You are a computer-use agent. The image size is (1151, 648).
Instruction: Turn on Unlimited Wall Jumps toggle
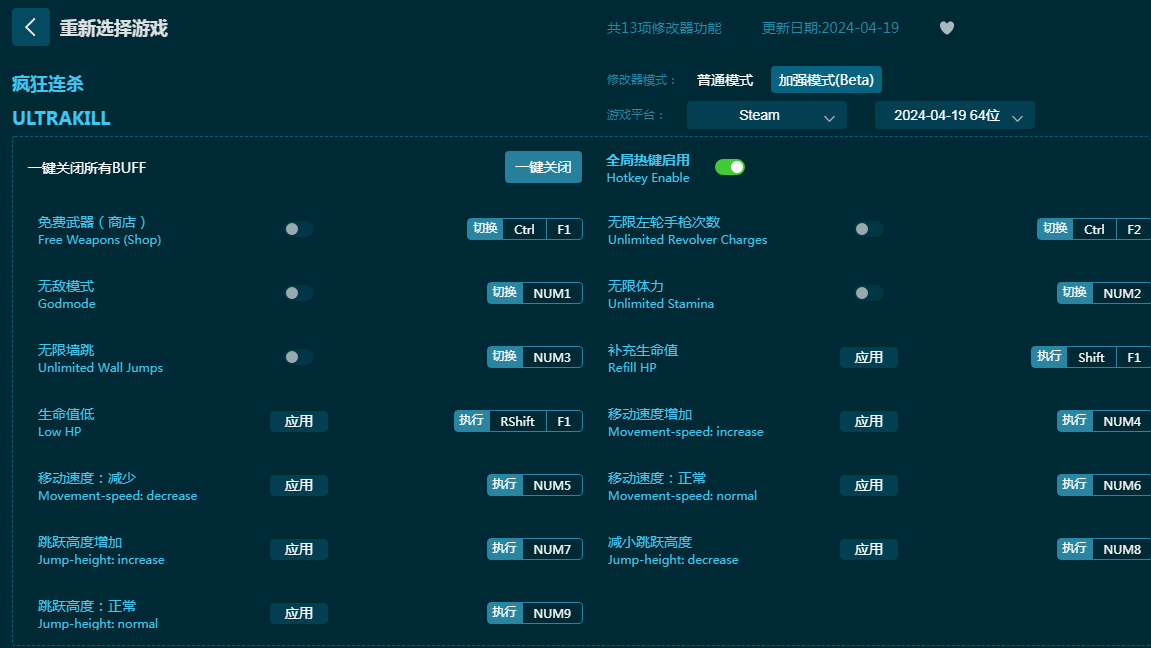pos(299,357)
